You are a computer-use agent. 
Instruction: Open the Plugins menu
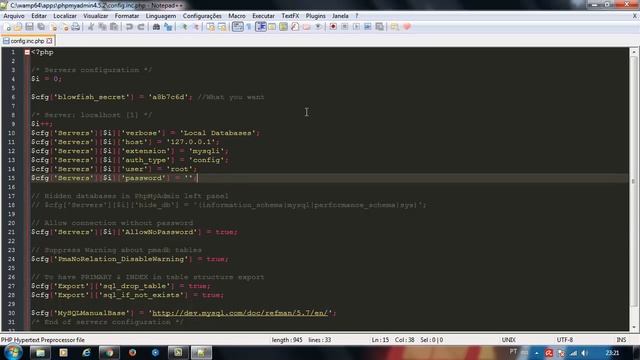pos(316,16)
